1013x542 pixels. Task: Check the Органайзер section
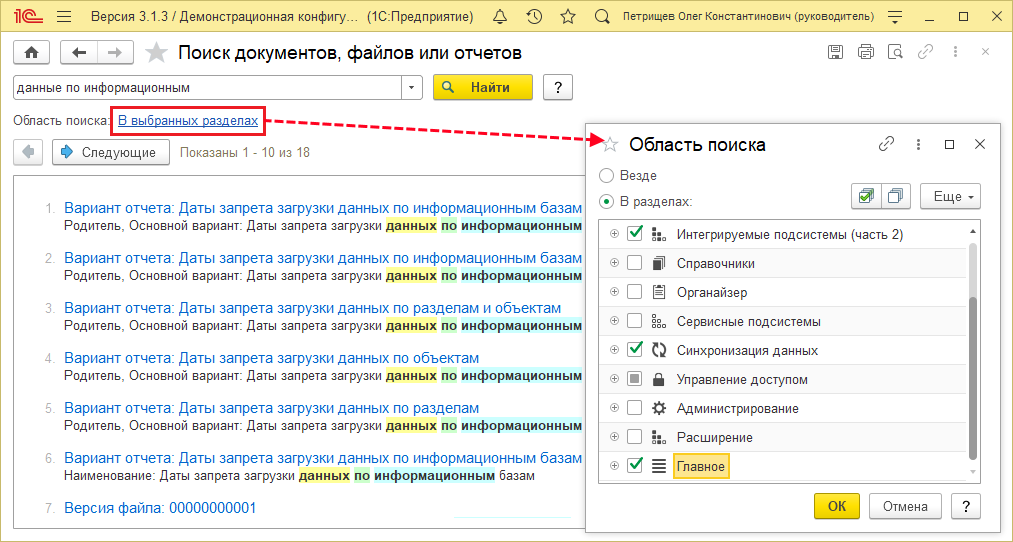click(x=635, y=292)
